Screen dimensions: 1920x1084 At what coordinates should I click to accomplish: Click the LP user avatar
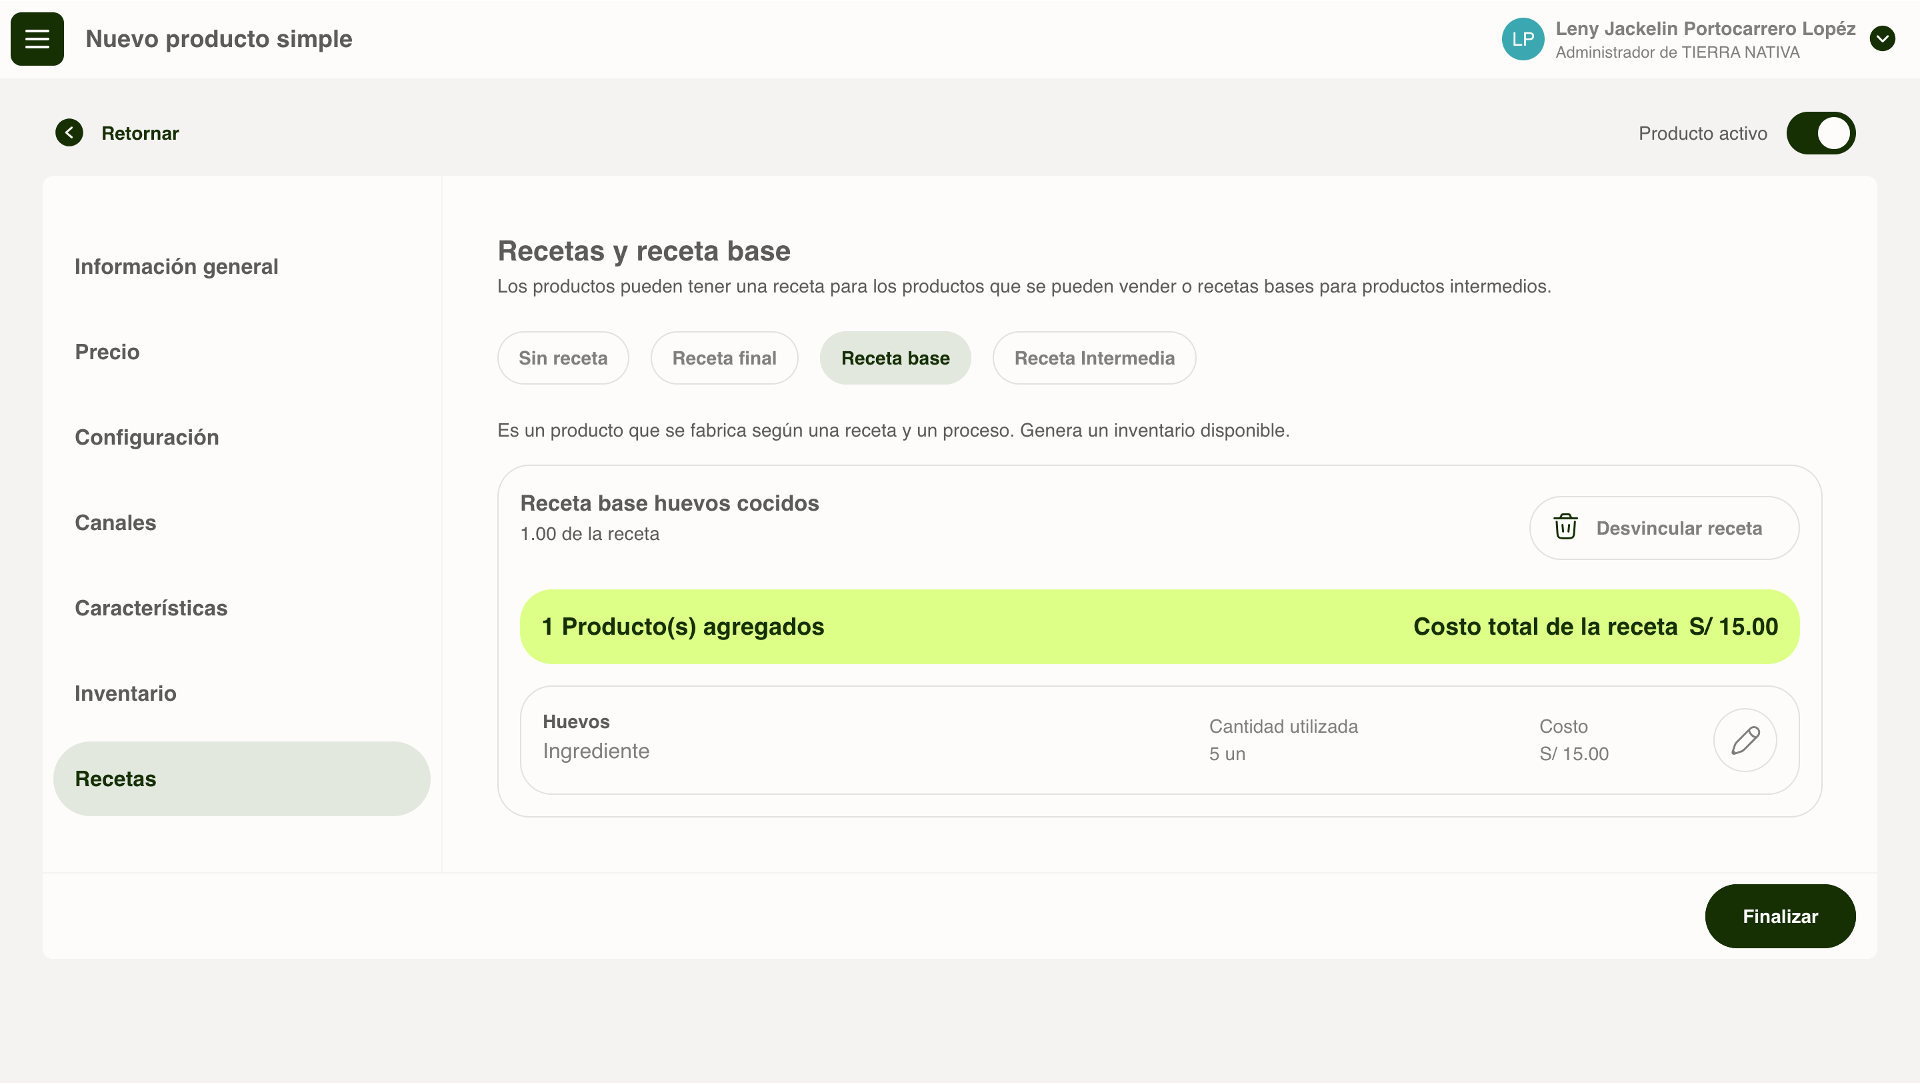click(x=1522, y=39)
